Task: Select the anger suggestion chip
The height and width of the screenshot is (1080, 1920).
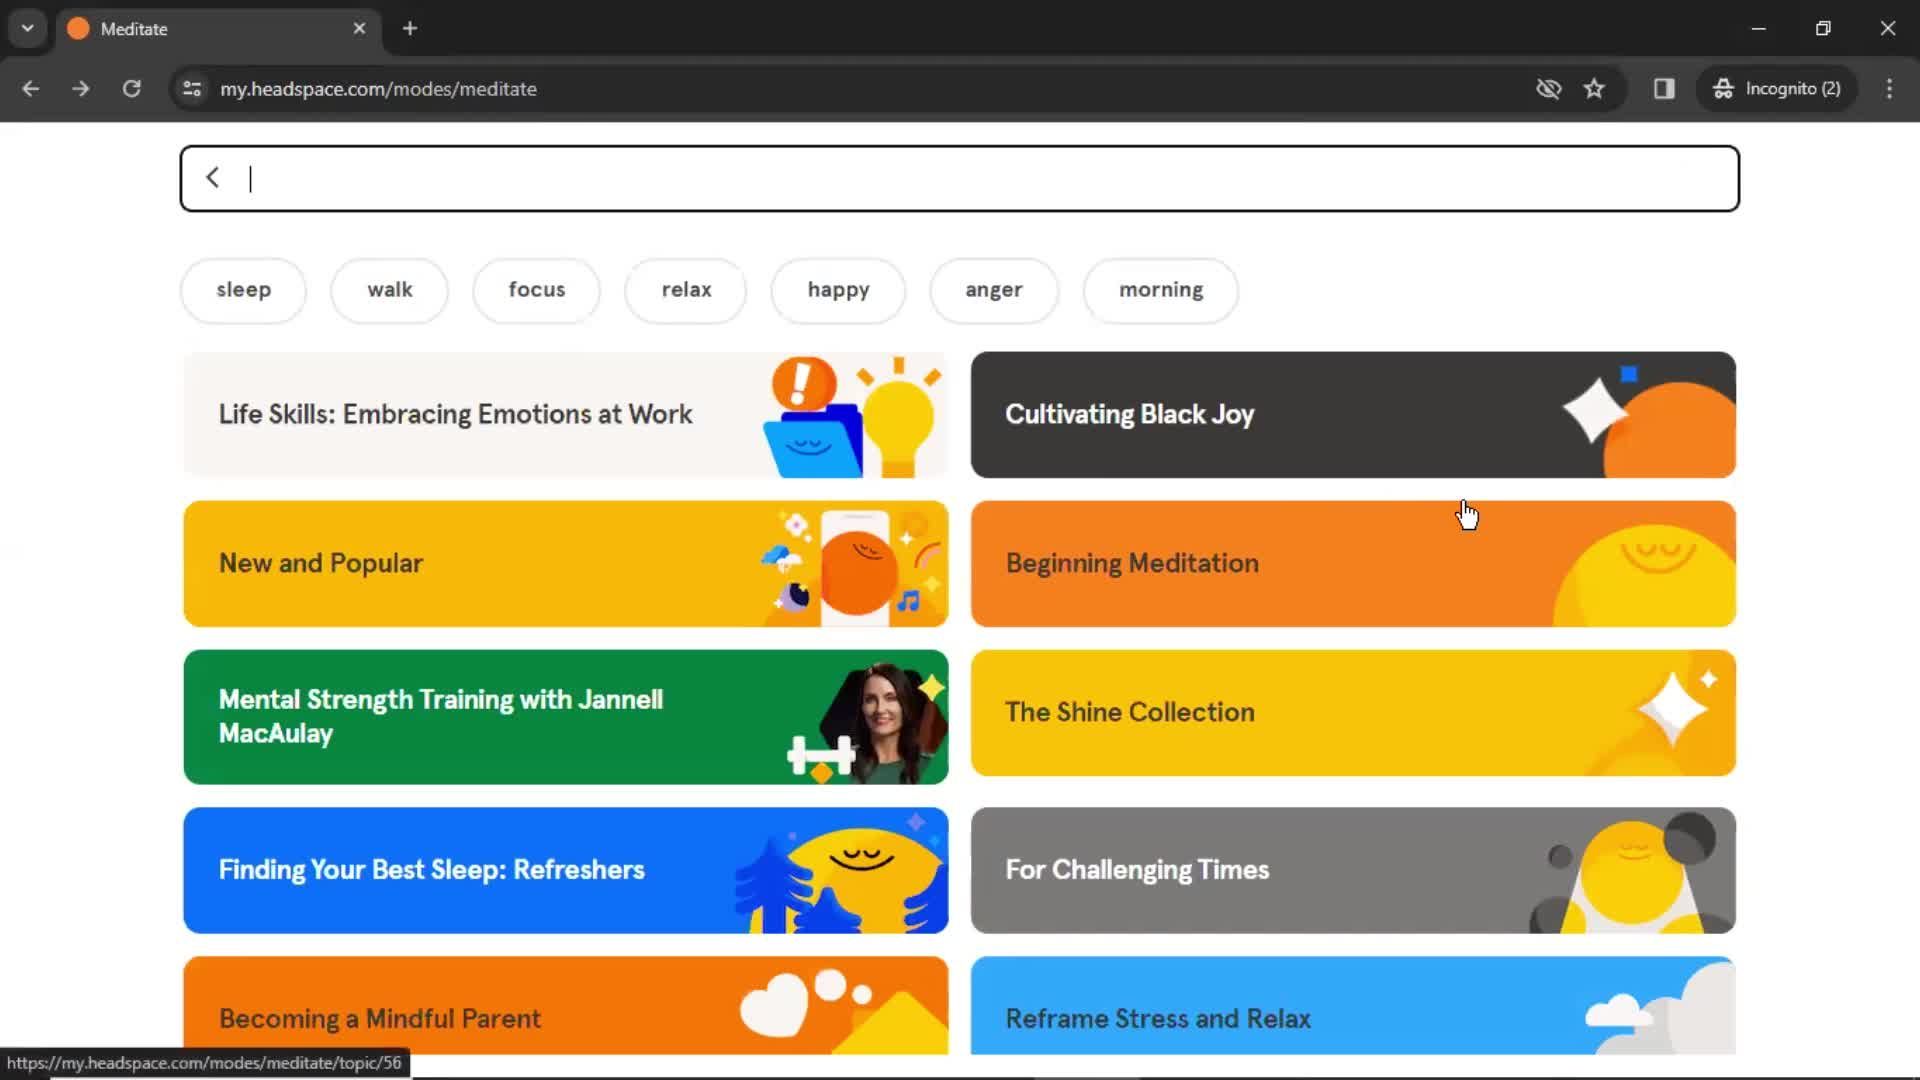Action: 993,290
